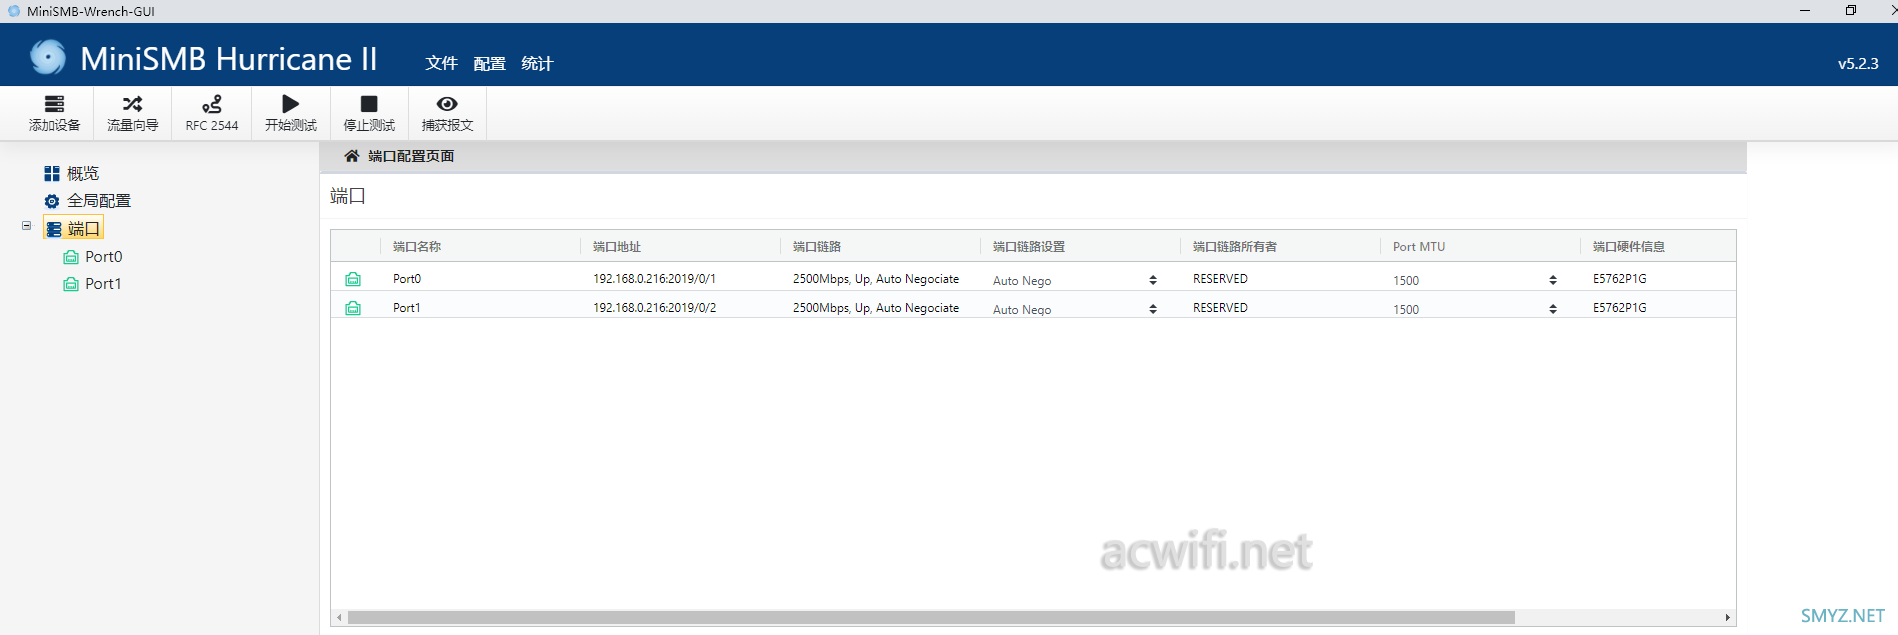
Task: Click the 端口硬件信息 column header
Action: coord(1629,246)
